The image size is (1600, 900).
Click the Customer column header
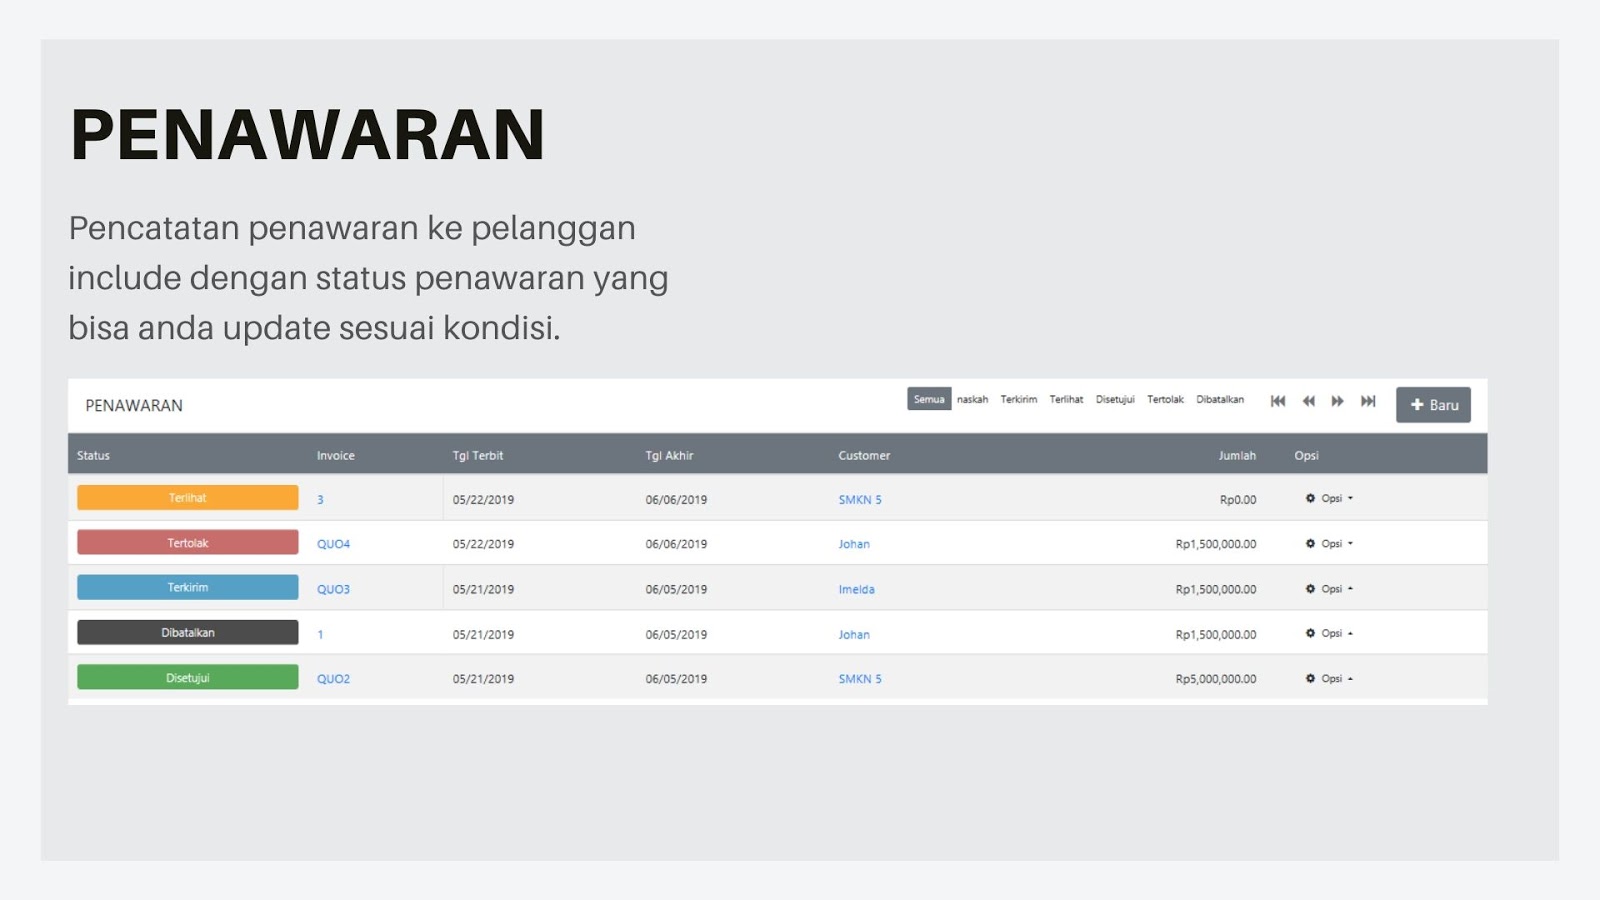(864, 455)
